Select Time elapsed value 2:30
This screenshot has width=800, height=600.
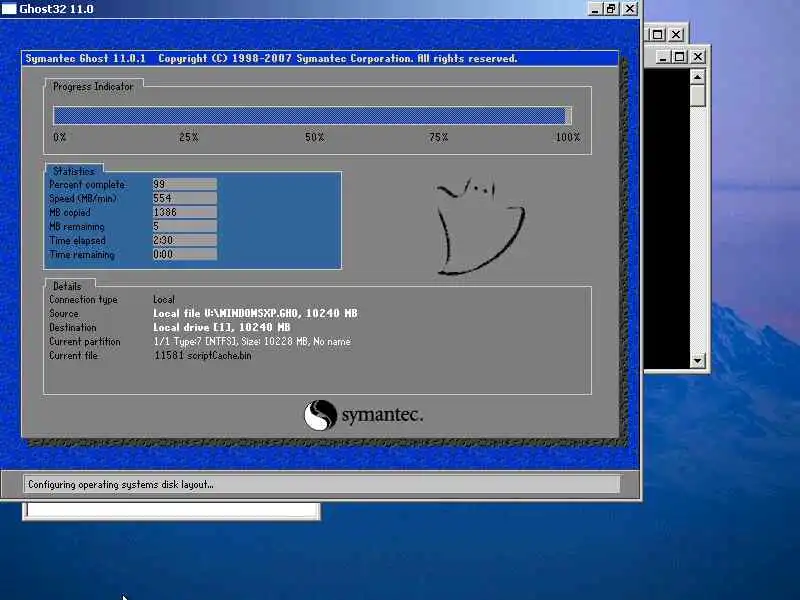(x=185, y=240)
